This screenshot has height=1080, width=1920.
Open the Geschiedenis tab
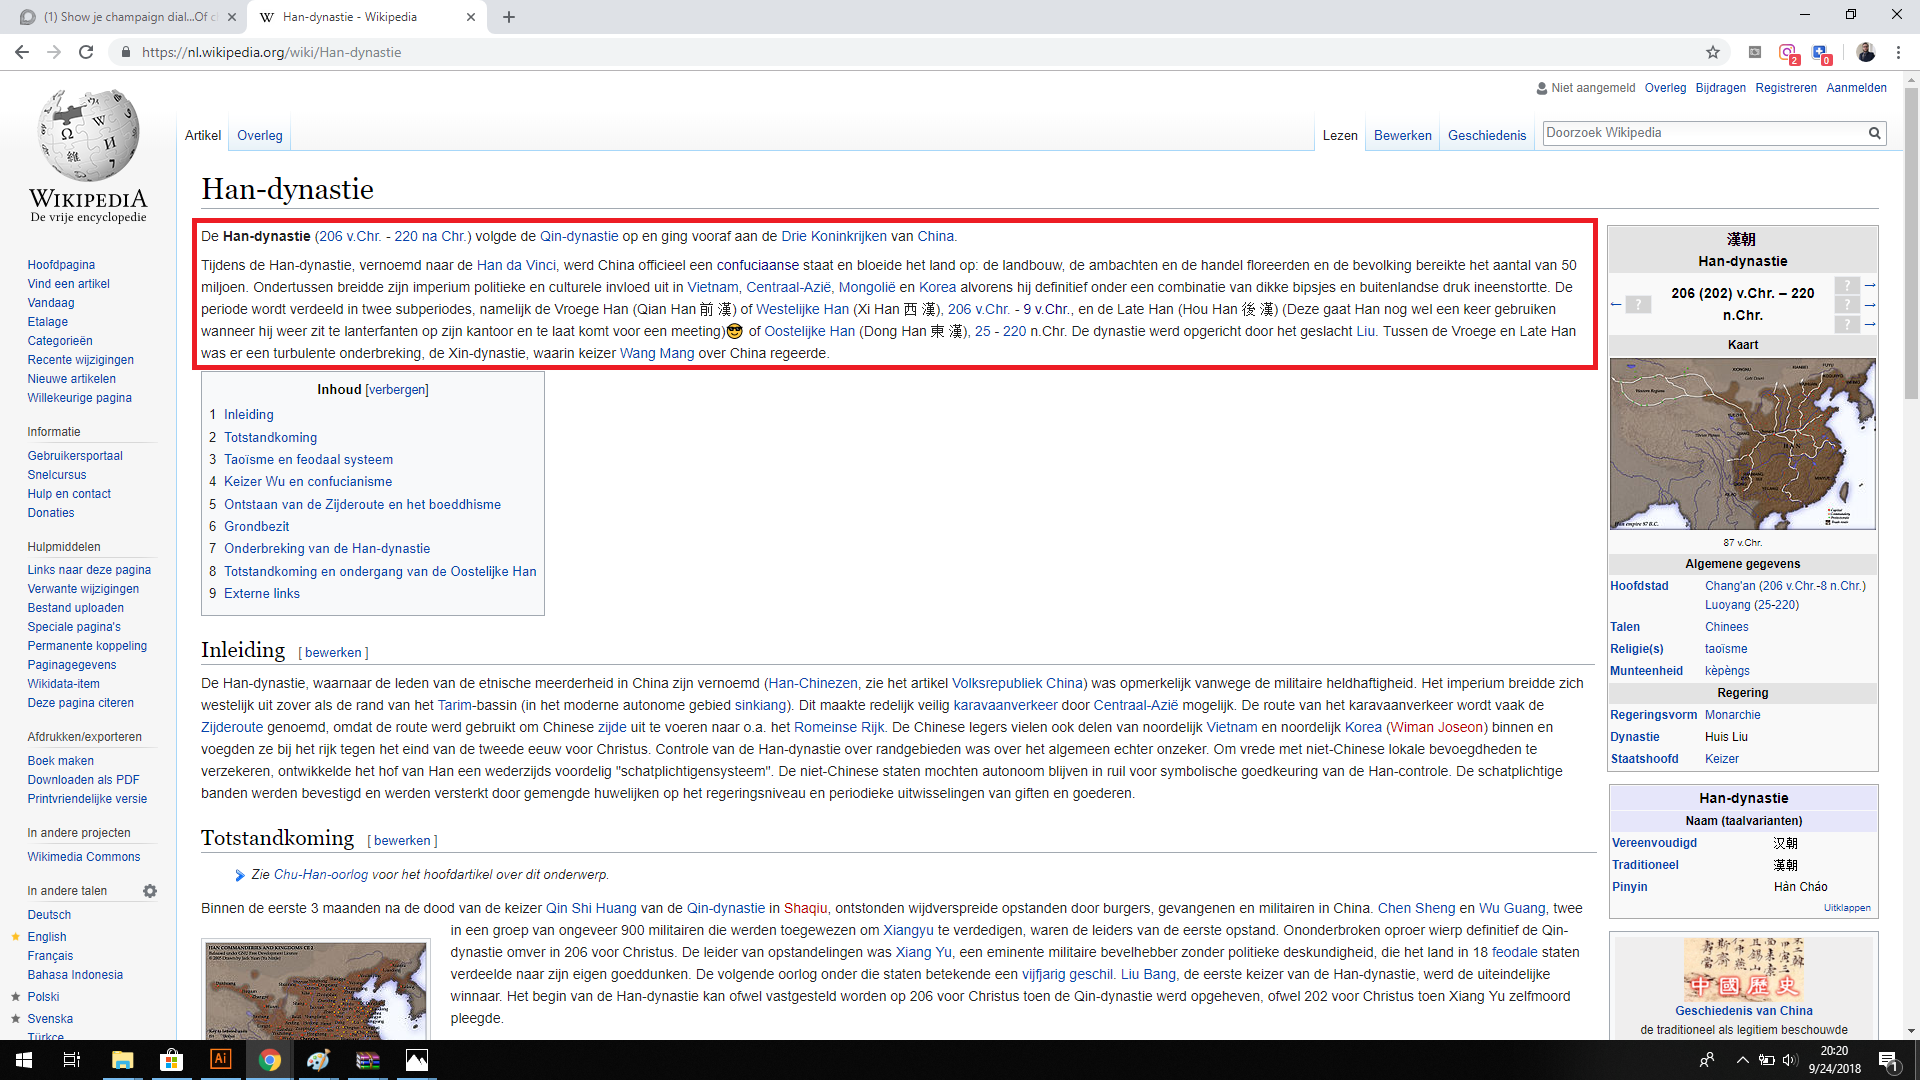[1486, 136]
